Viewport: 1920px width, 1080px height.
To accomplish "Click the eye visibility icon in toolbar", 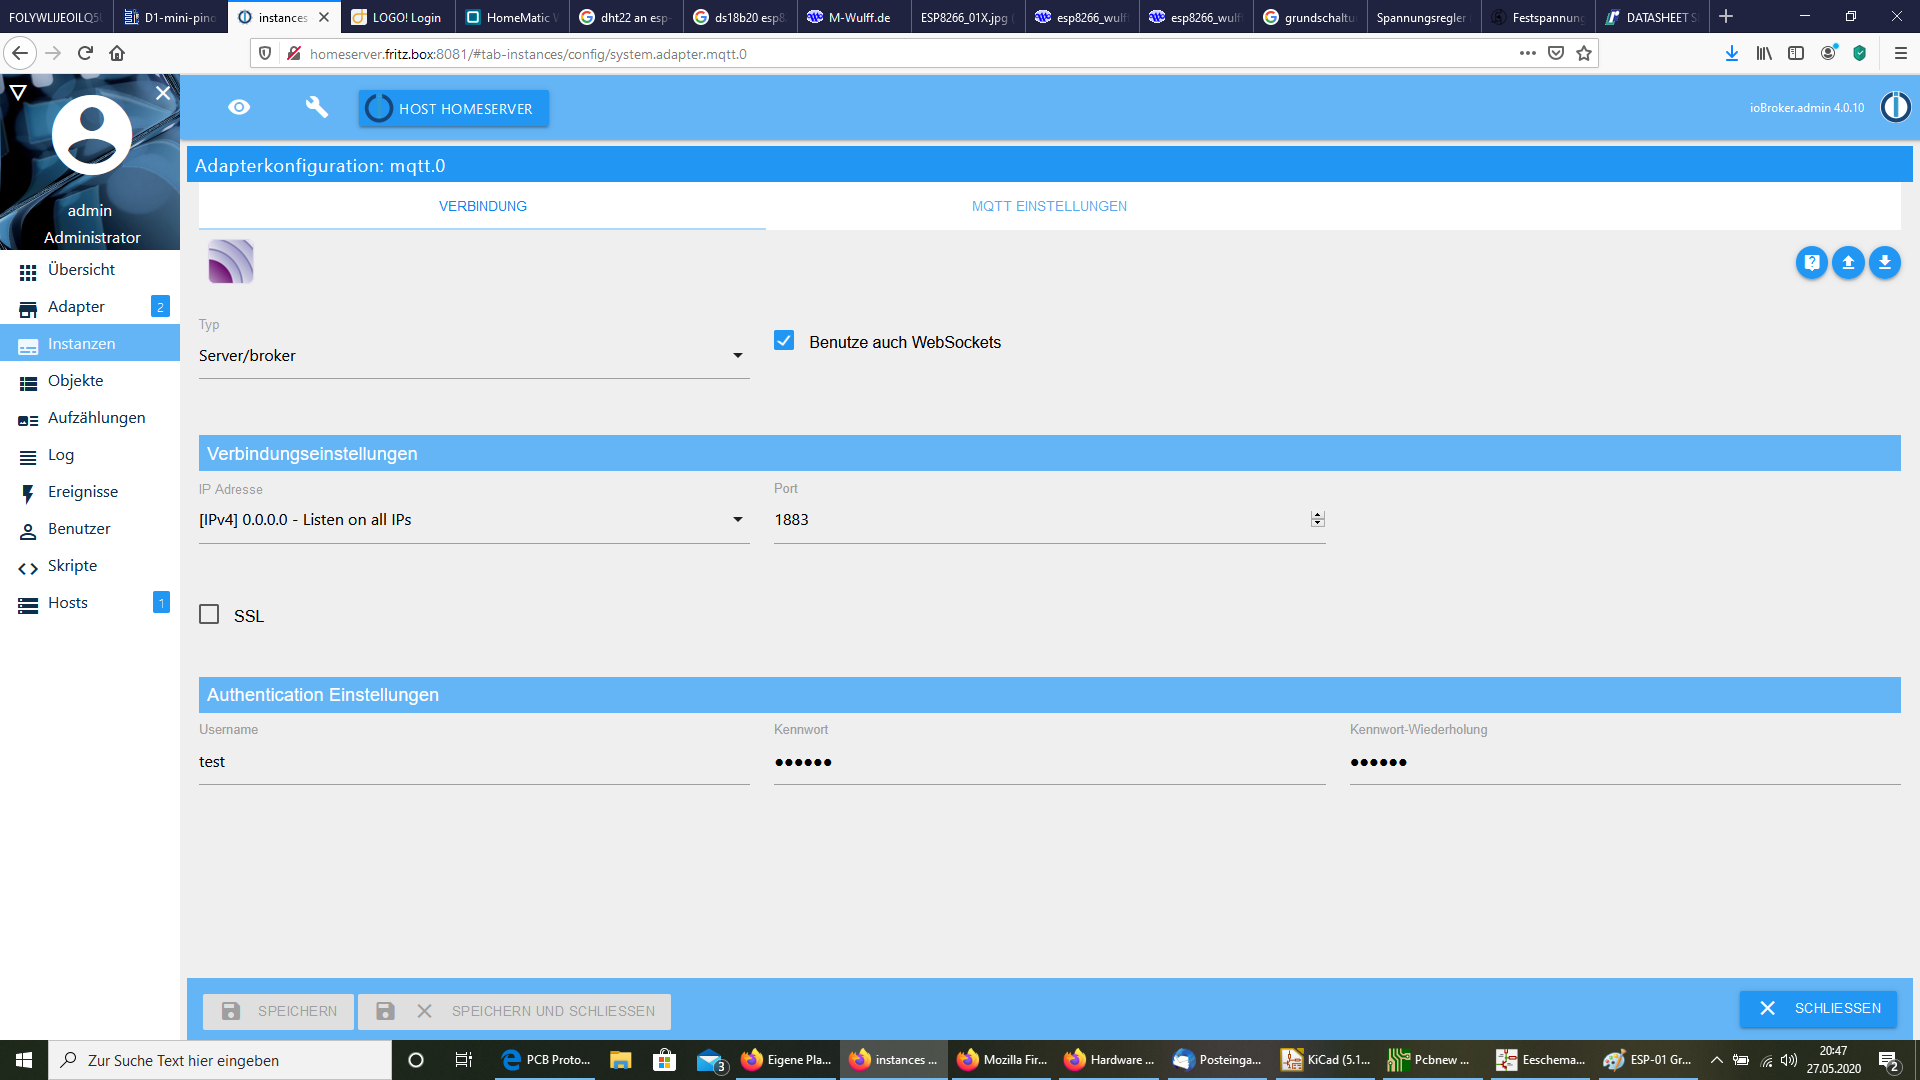I will coord(239,107).
